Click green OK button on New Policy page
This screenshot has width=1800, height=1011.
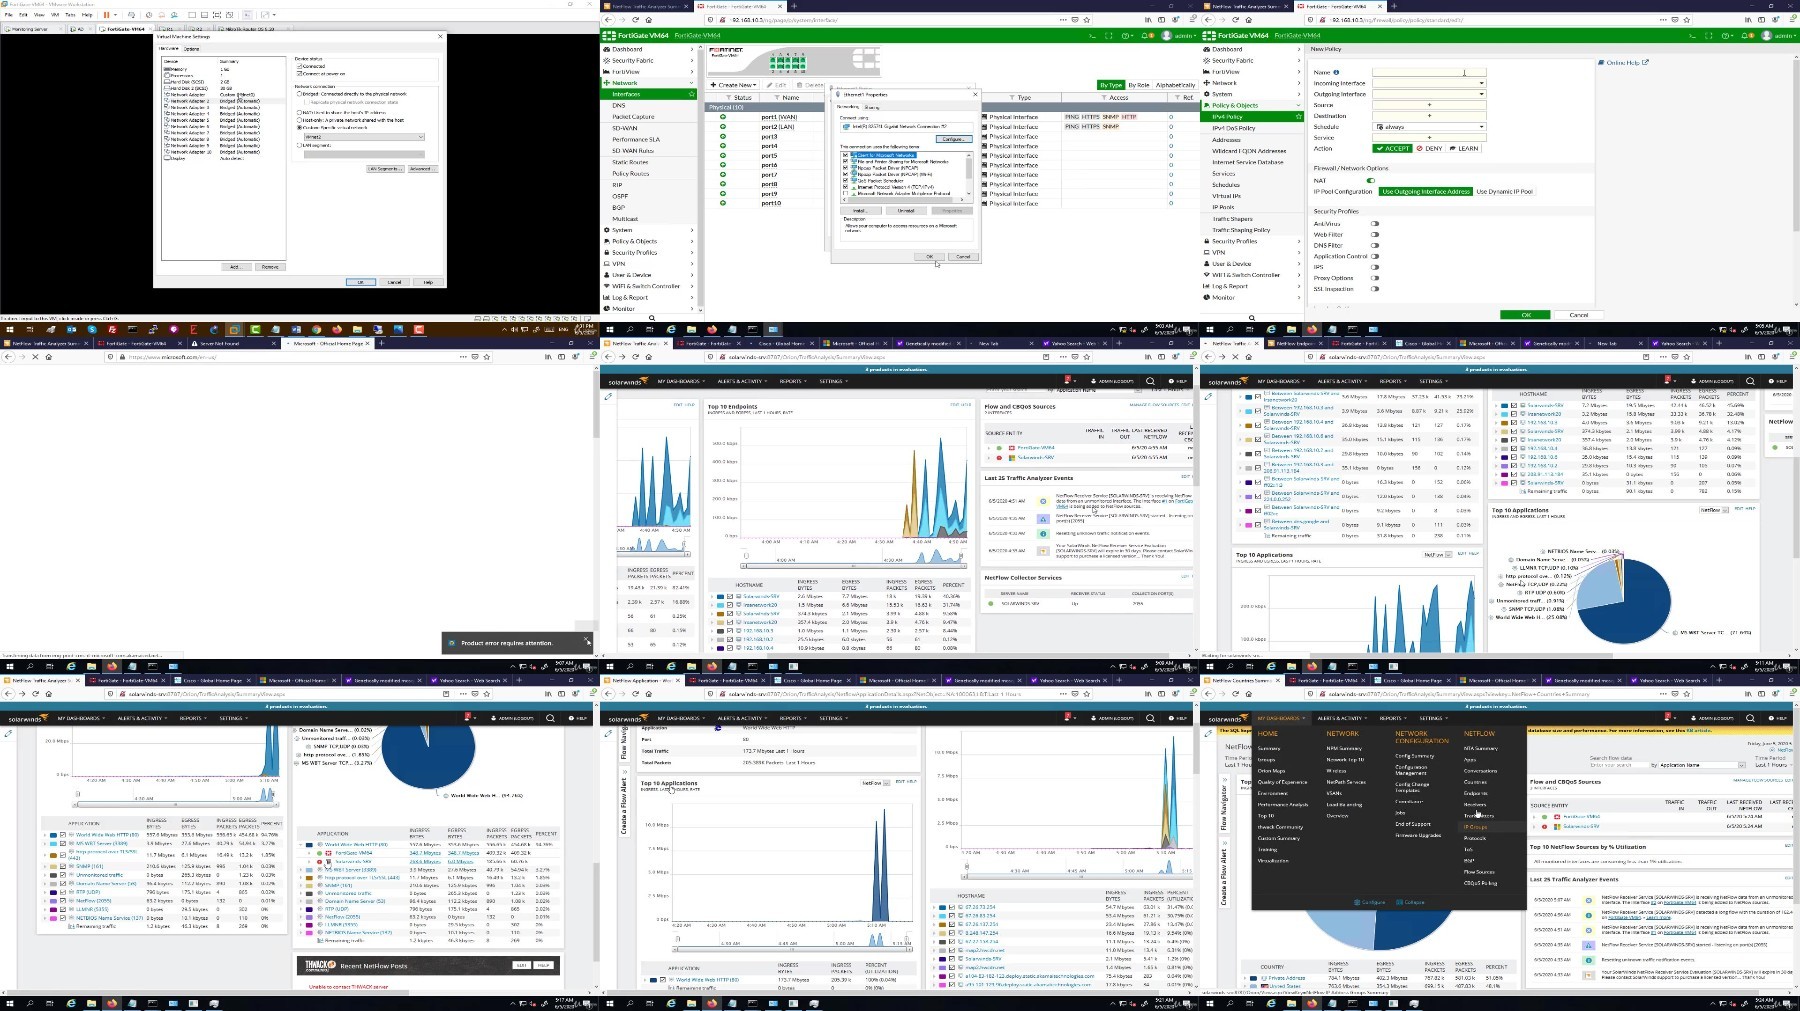point(1526,315)
